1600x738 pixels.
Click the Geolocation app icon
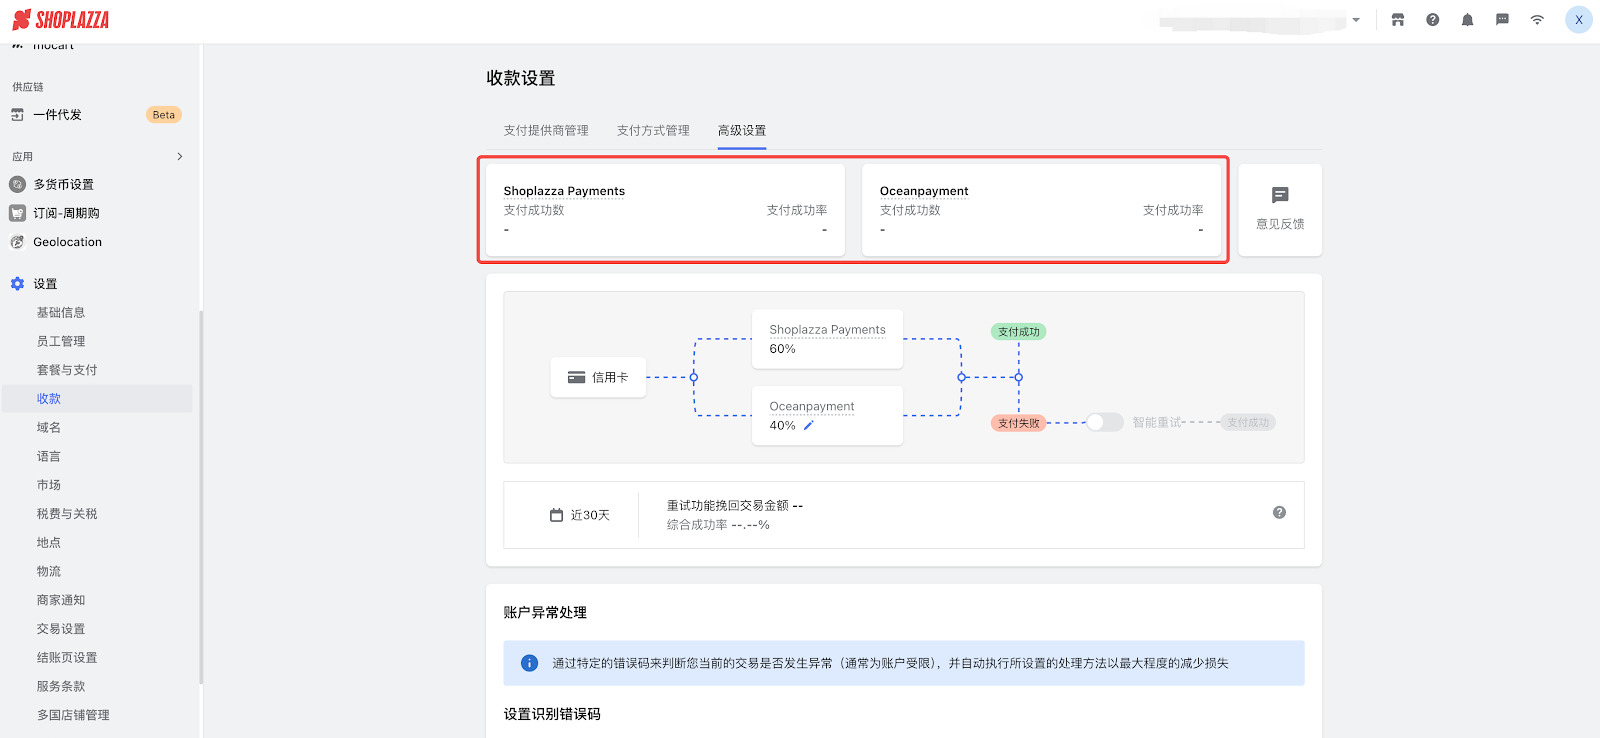tap(17, 242)
